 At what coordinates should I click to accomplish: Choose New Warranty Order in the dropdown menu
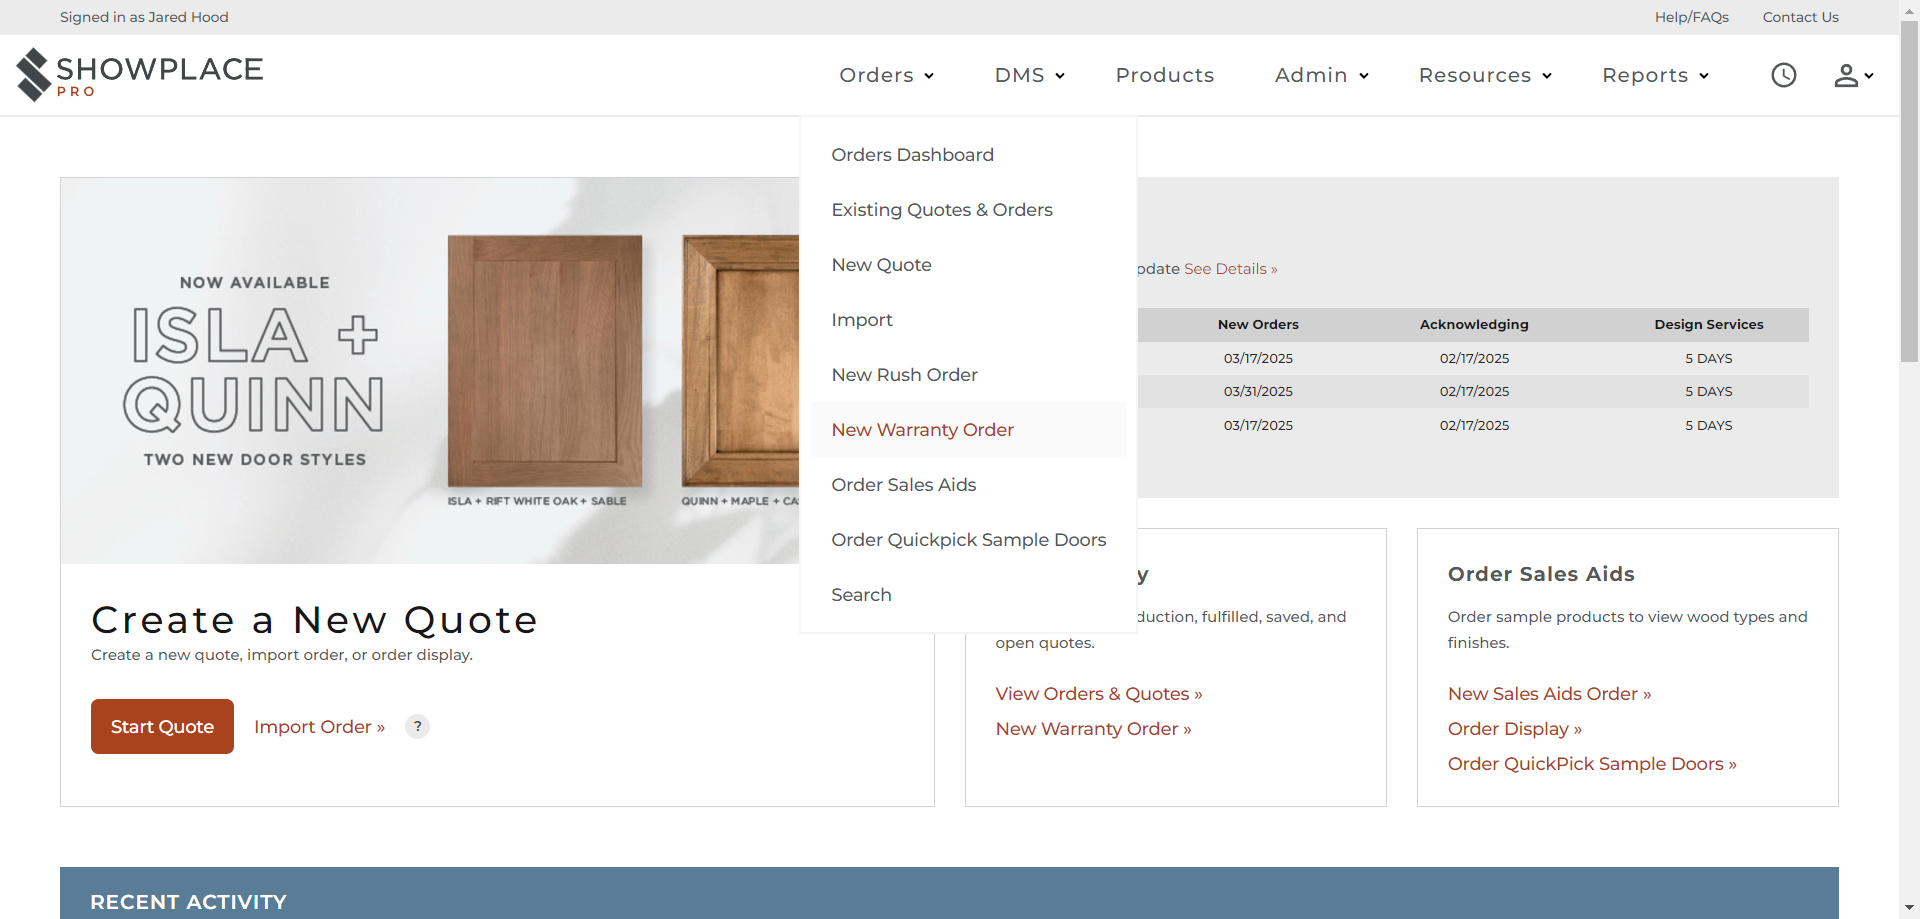pyautogui.click(x=968, y=430)
